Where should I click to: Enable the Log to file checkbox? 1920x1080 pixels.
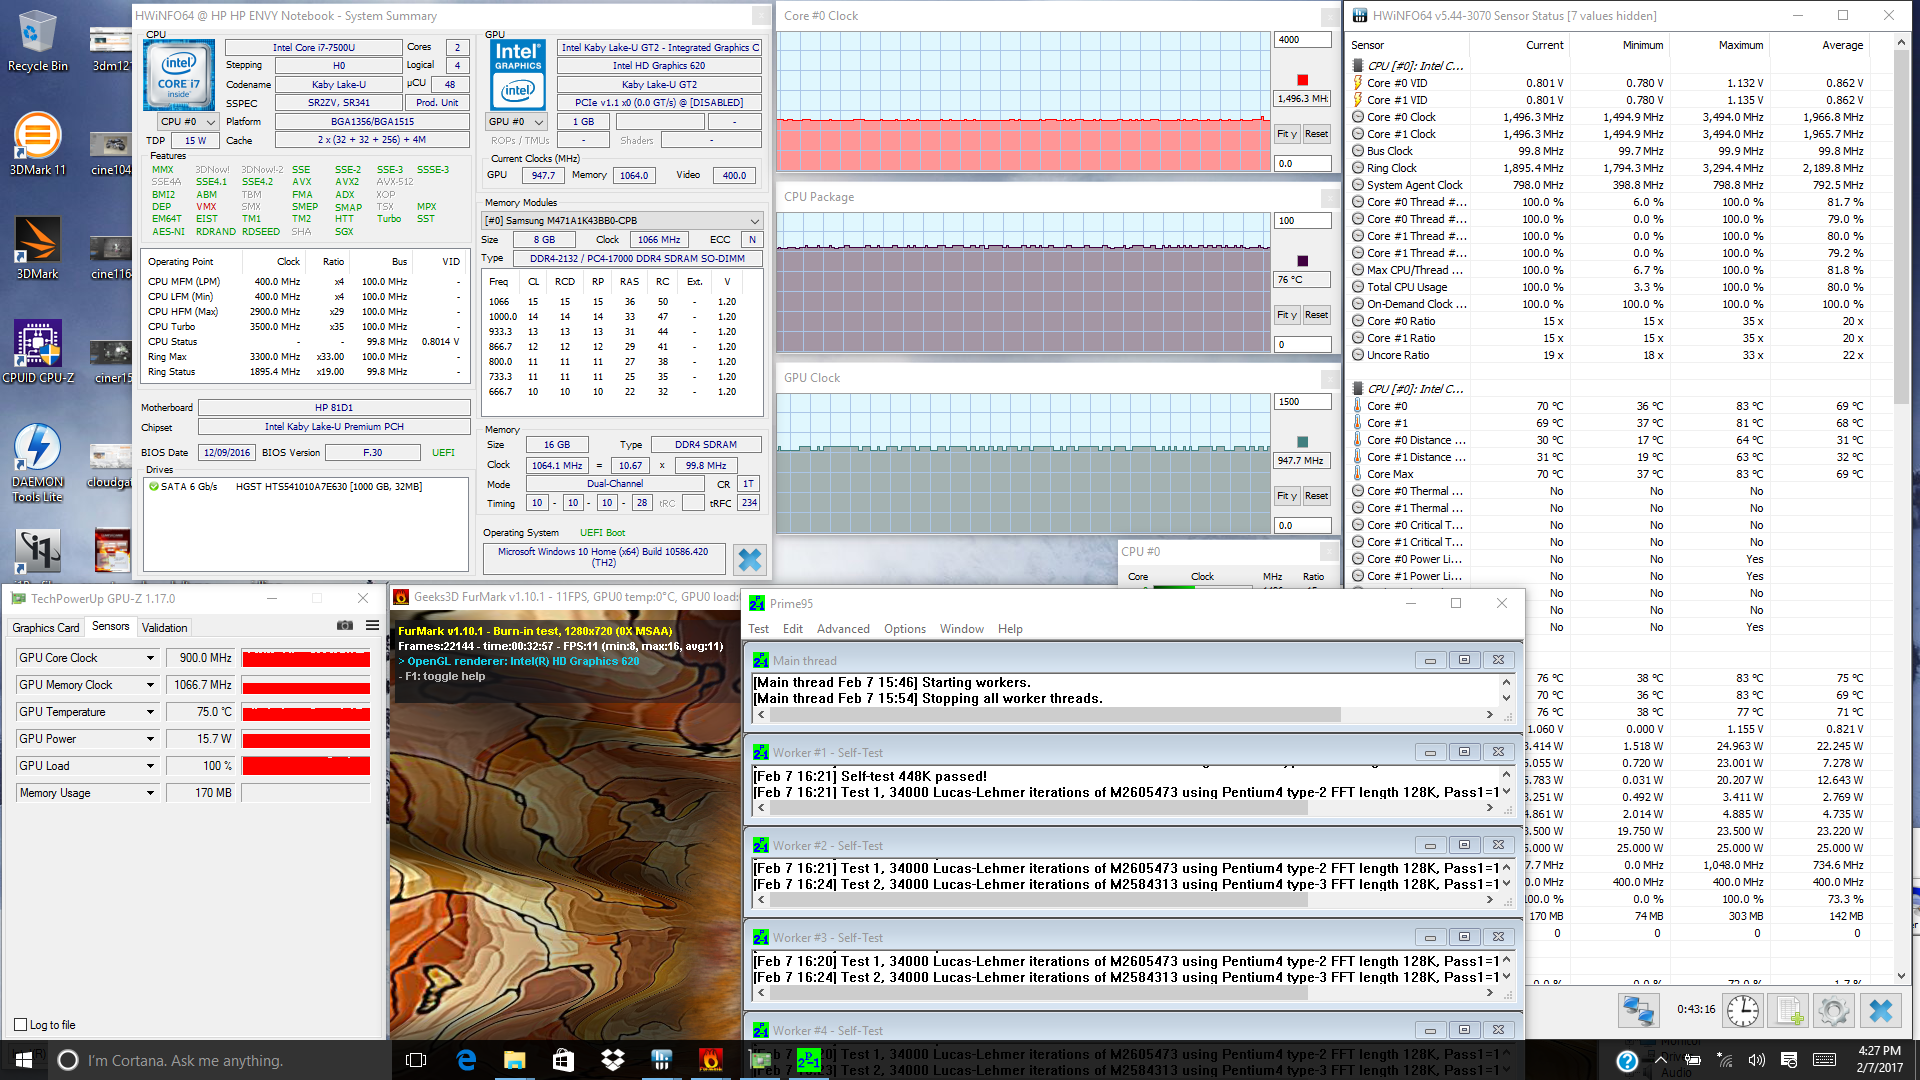[21, 1025]
